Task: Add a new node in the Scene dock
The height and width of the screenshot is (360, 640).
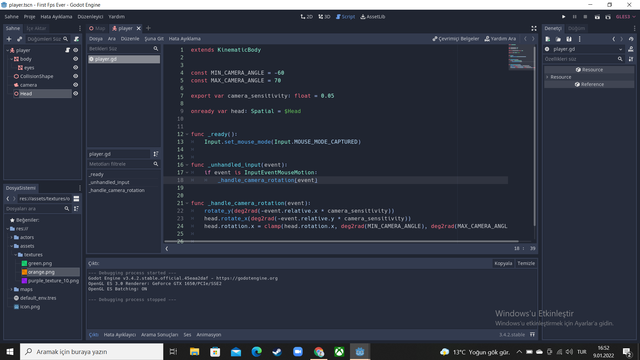Action: [x=9, y=39]
